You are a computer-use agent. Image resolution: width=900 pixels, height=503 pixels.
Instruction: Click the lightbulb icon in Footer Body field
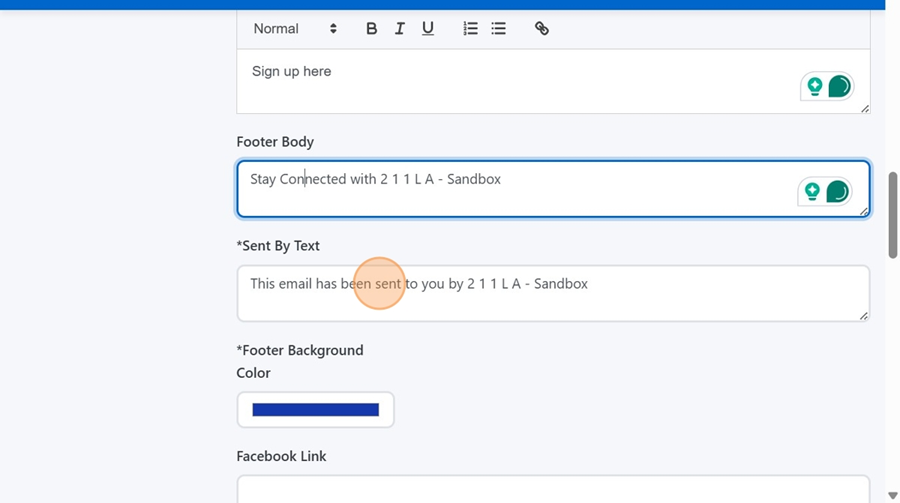coord(811,191)
